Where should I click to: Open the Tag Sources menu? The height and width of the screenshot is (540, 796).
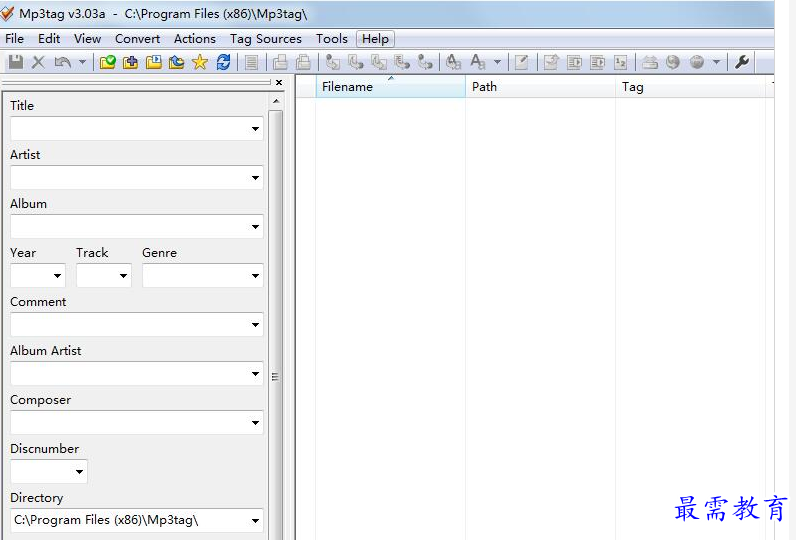[x=266, y=39]
